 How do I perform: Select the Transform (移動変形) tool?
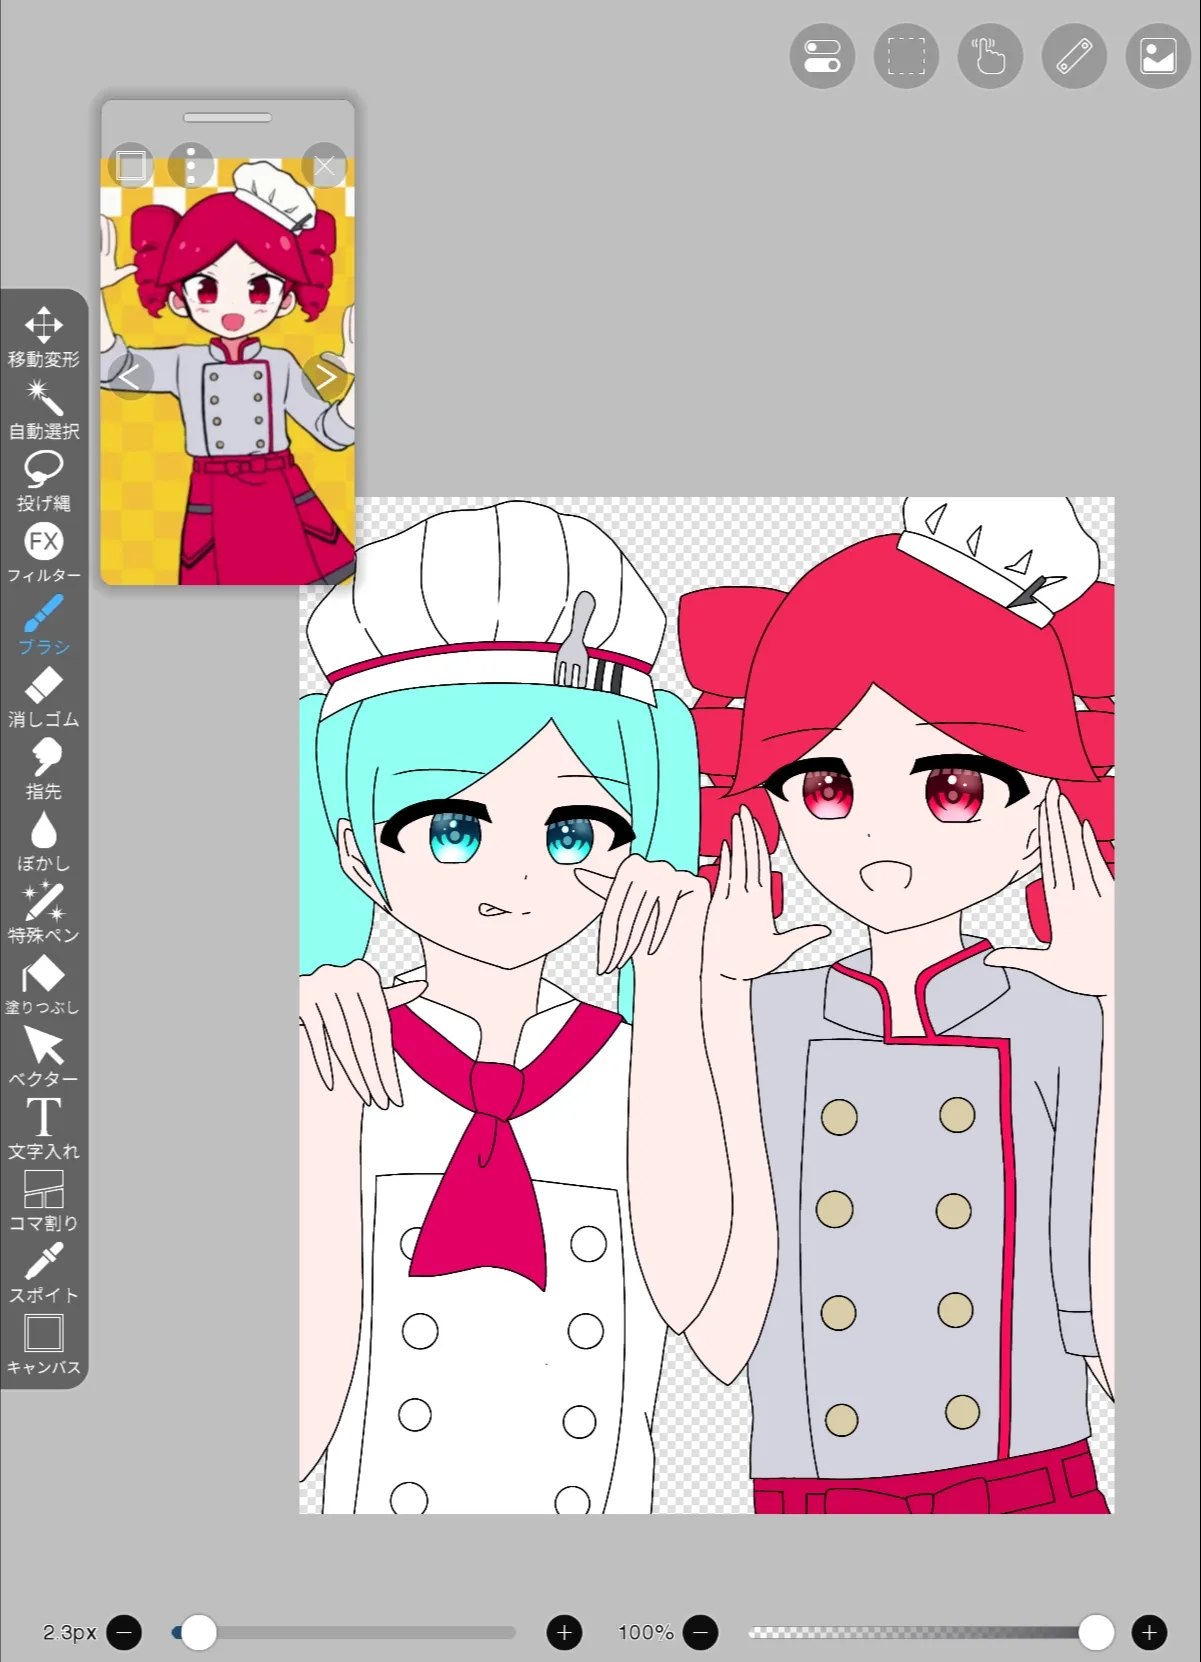(44, 337)
